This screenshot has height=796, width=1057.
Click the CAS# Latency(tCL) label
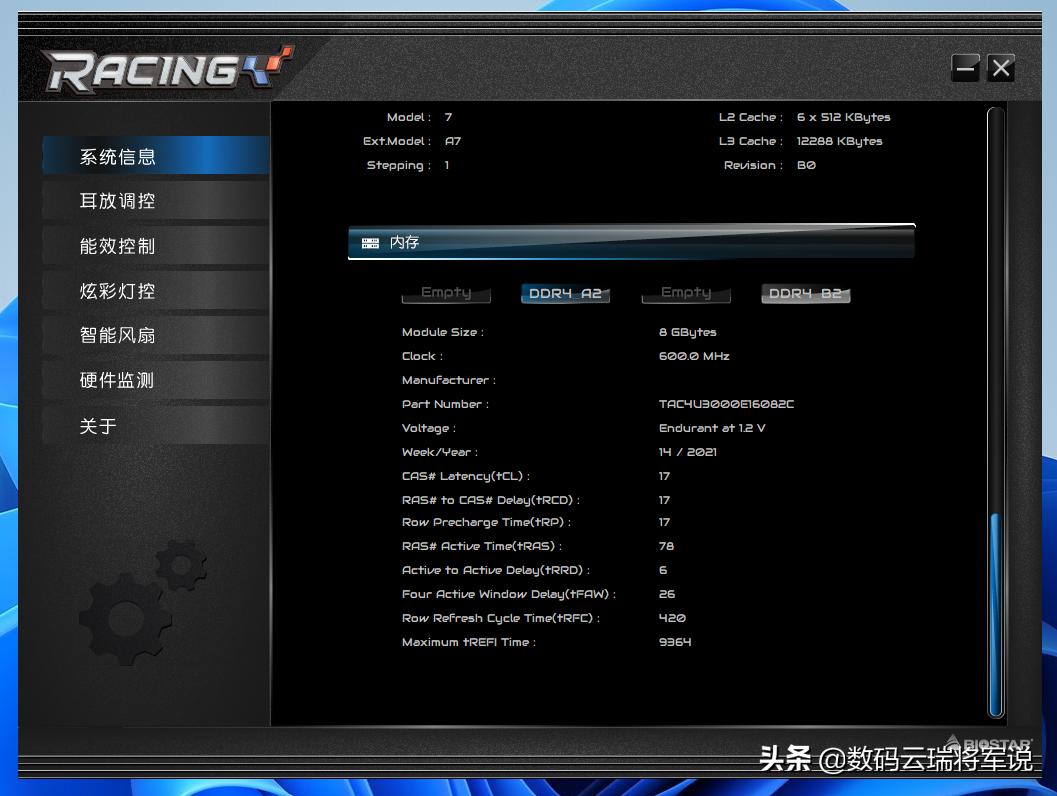(x=466, y=476)
